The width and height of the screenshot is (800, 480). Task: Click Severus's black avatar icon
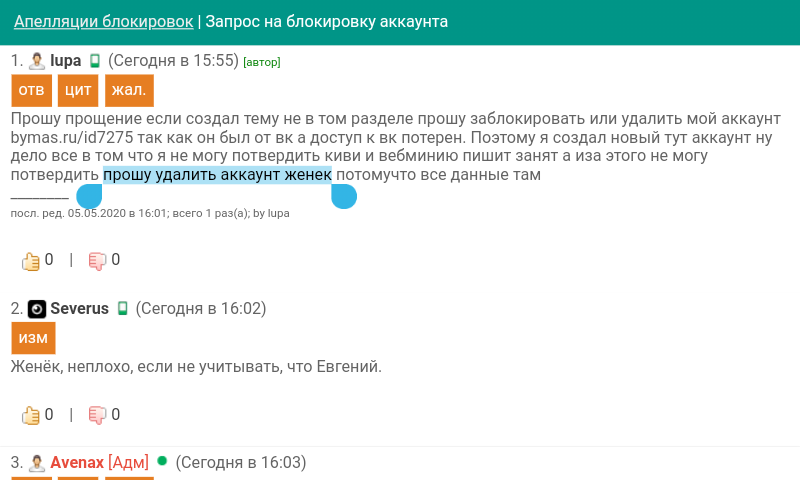37,309
